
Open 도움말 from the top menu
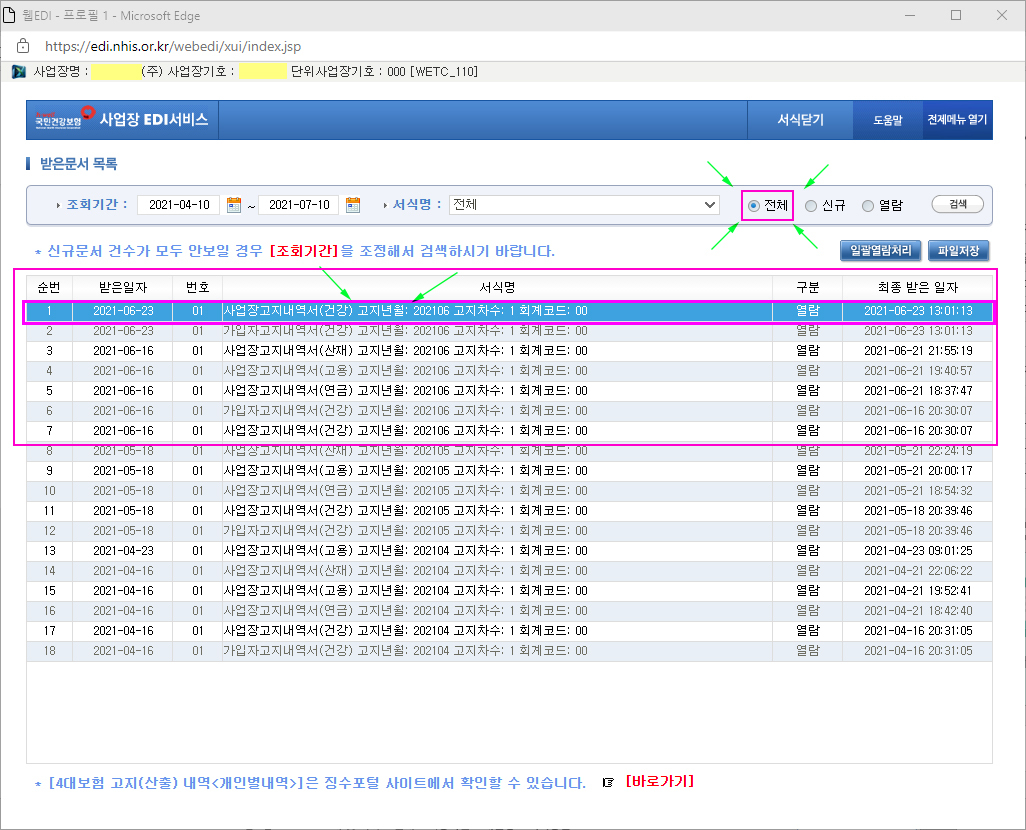click(x=887, y=120)
